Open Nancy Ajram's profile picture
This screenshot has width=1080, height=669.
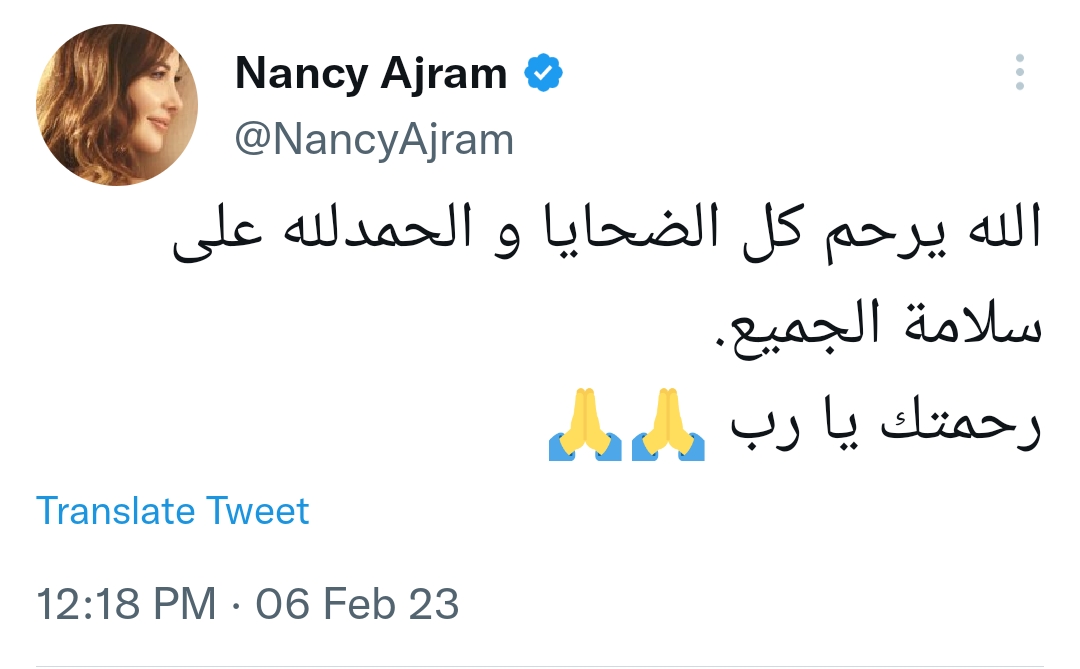click(x=117, y=106)
